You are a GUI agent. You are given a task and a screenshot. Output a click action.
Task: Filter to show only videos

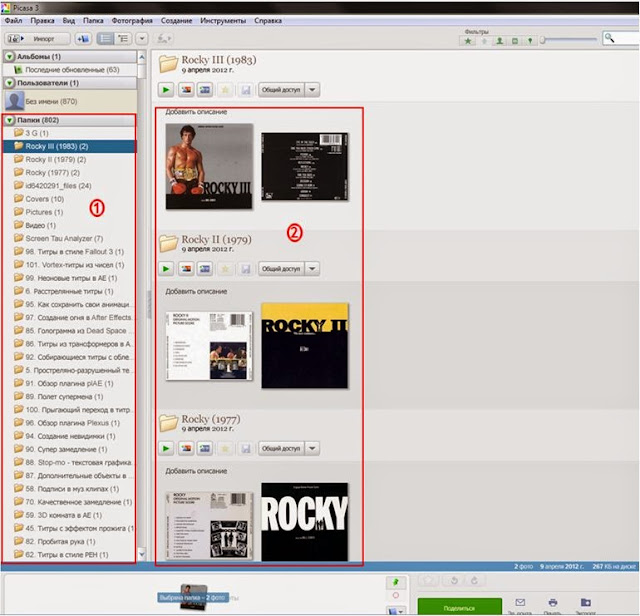pyautogui.click(x=515, y=41)
